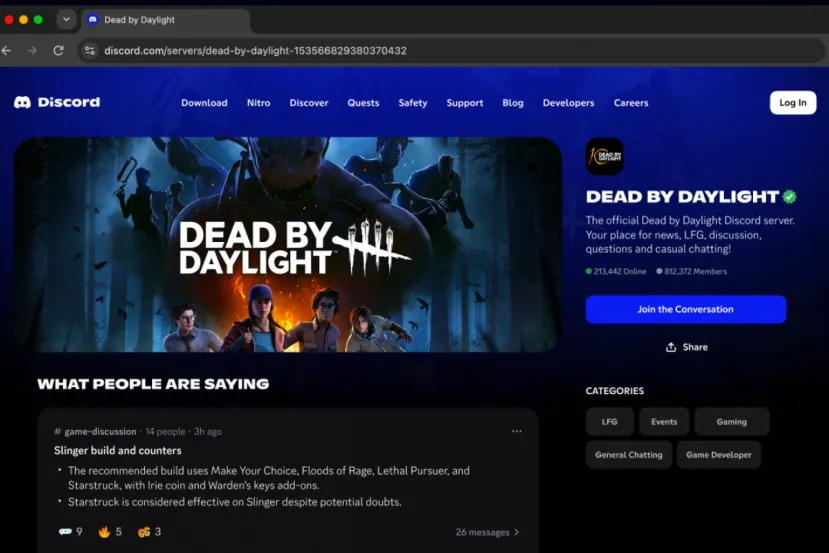
Task: Click the fire reaction with 5
Action: coord(110,532)
